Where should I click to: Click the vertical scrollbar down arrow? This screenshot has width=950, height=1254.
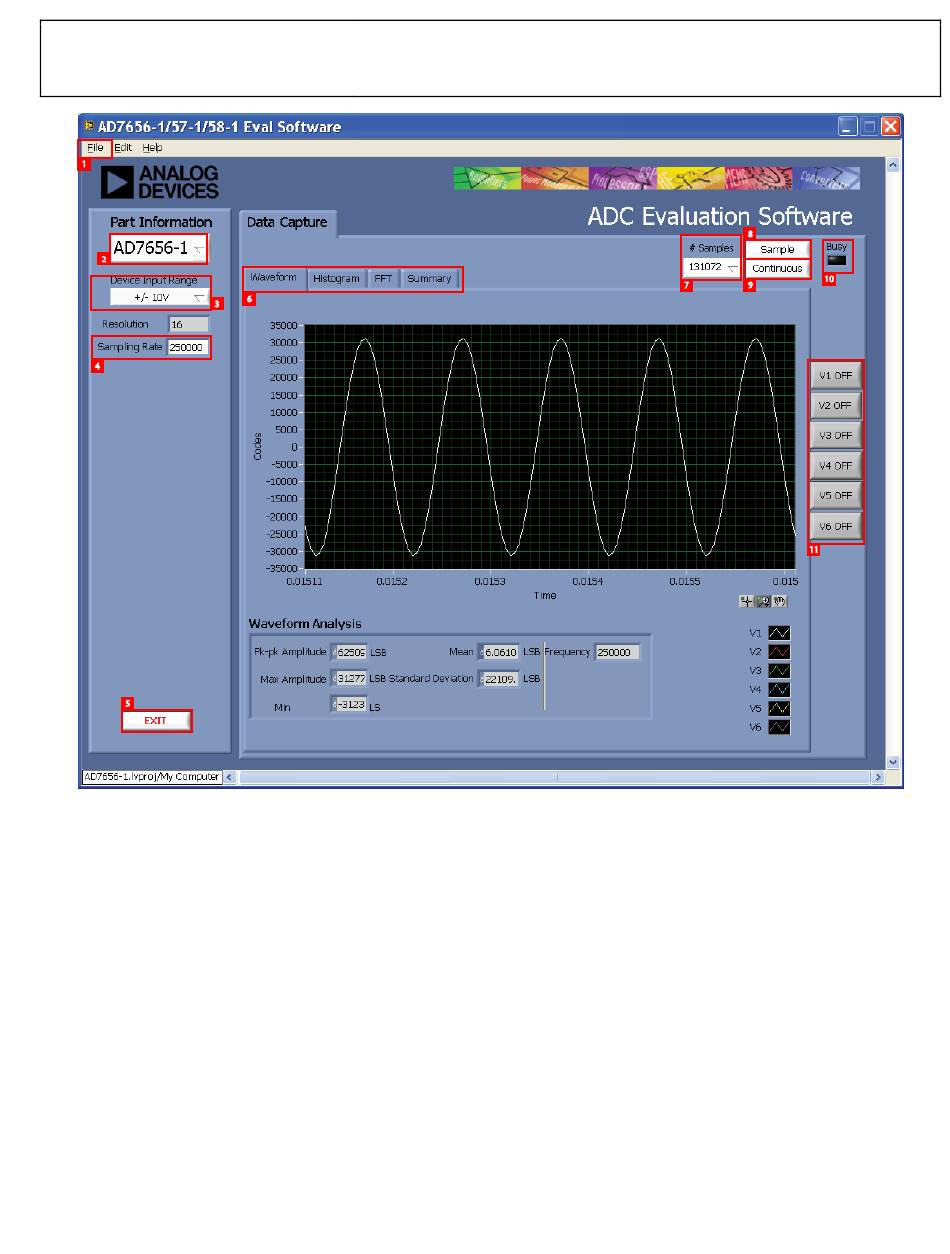892,762
